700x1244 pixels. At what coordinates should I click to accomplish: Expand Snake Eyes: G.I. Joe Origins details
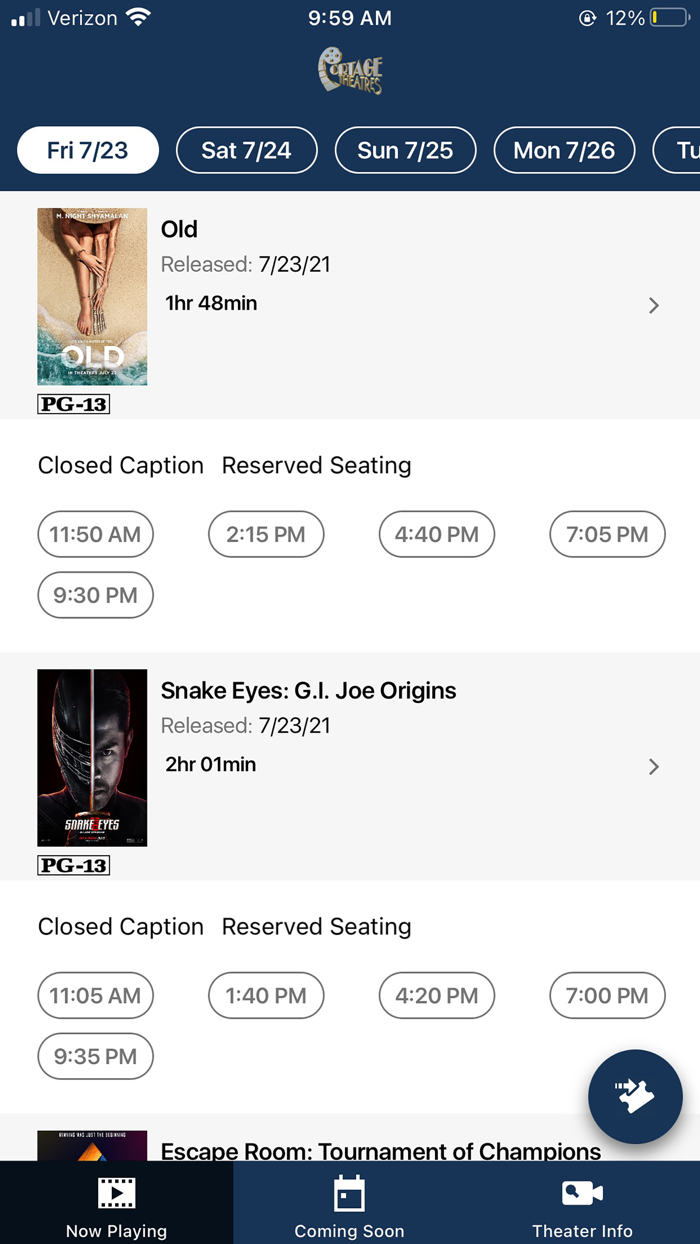point(653,766)
